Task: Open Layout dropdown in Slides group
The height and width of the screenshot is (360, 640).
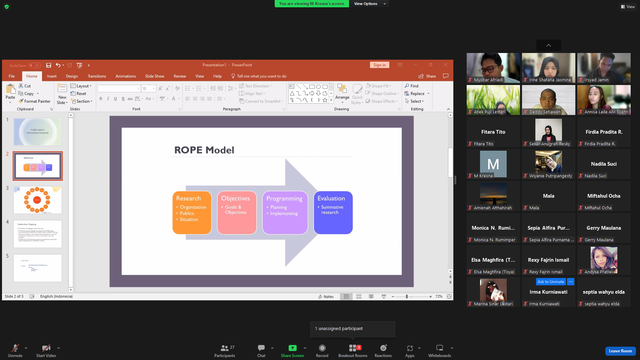Action: click(81, 86)
